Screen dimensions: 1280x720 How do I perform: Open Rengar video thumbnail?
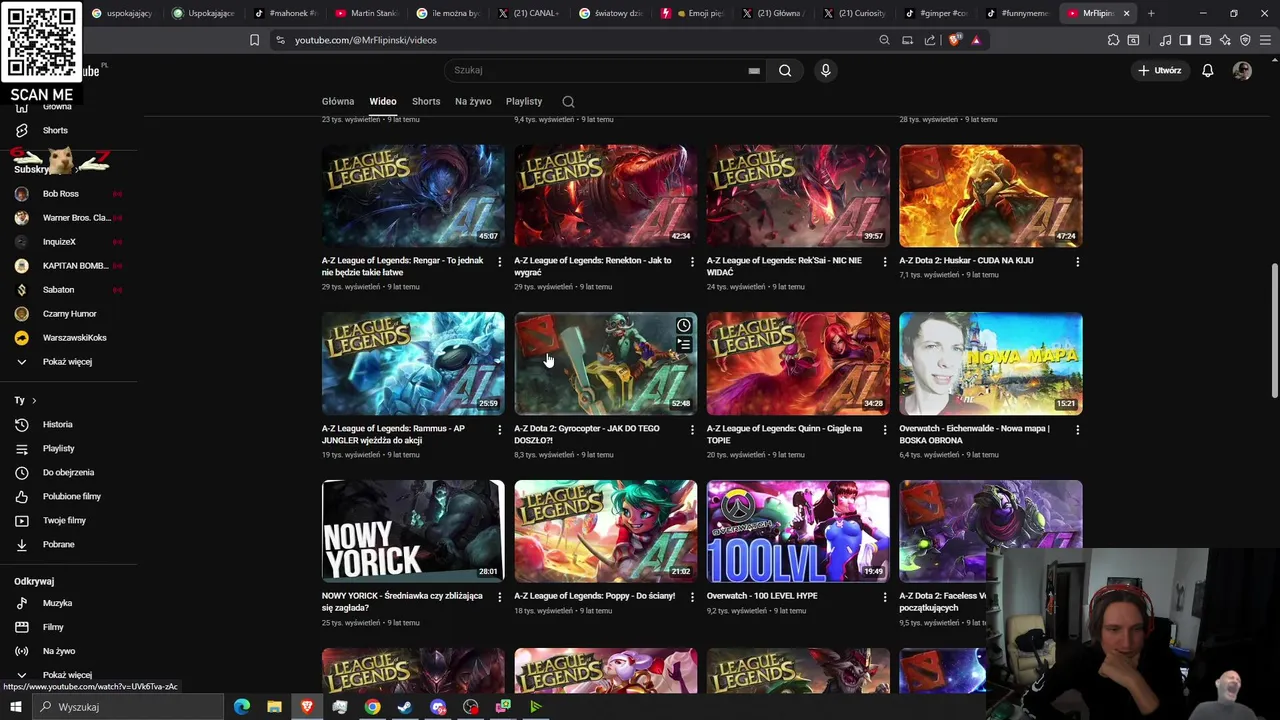click(413, 196)
